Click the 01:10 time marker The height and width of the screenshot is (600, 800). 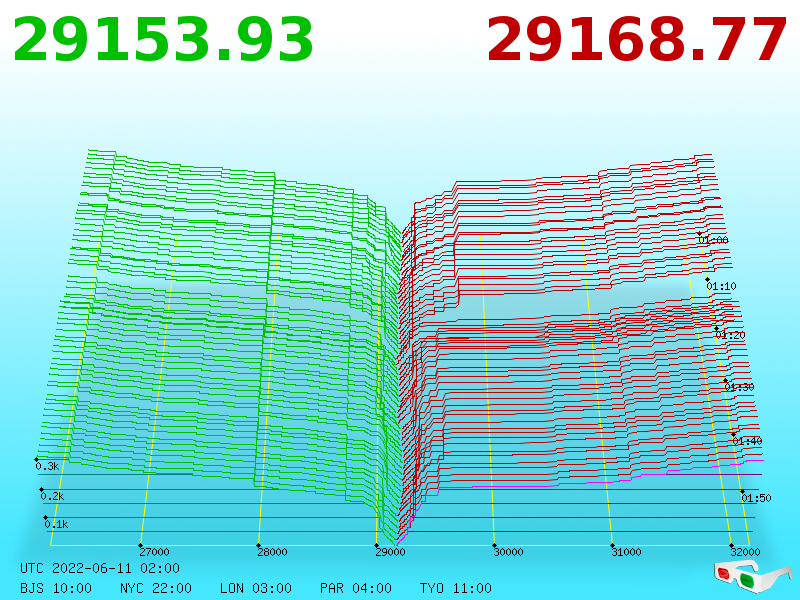pyautogui.click(x=721, y=286)
